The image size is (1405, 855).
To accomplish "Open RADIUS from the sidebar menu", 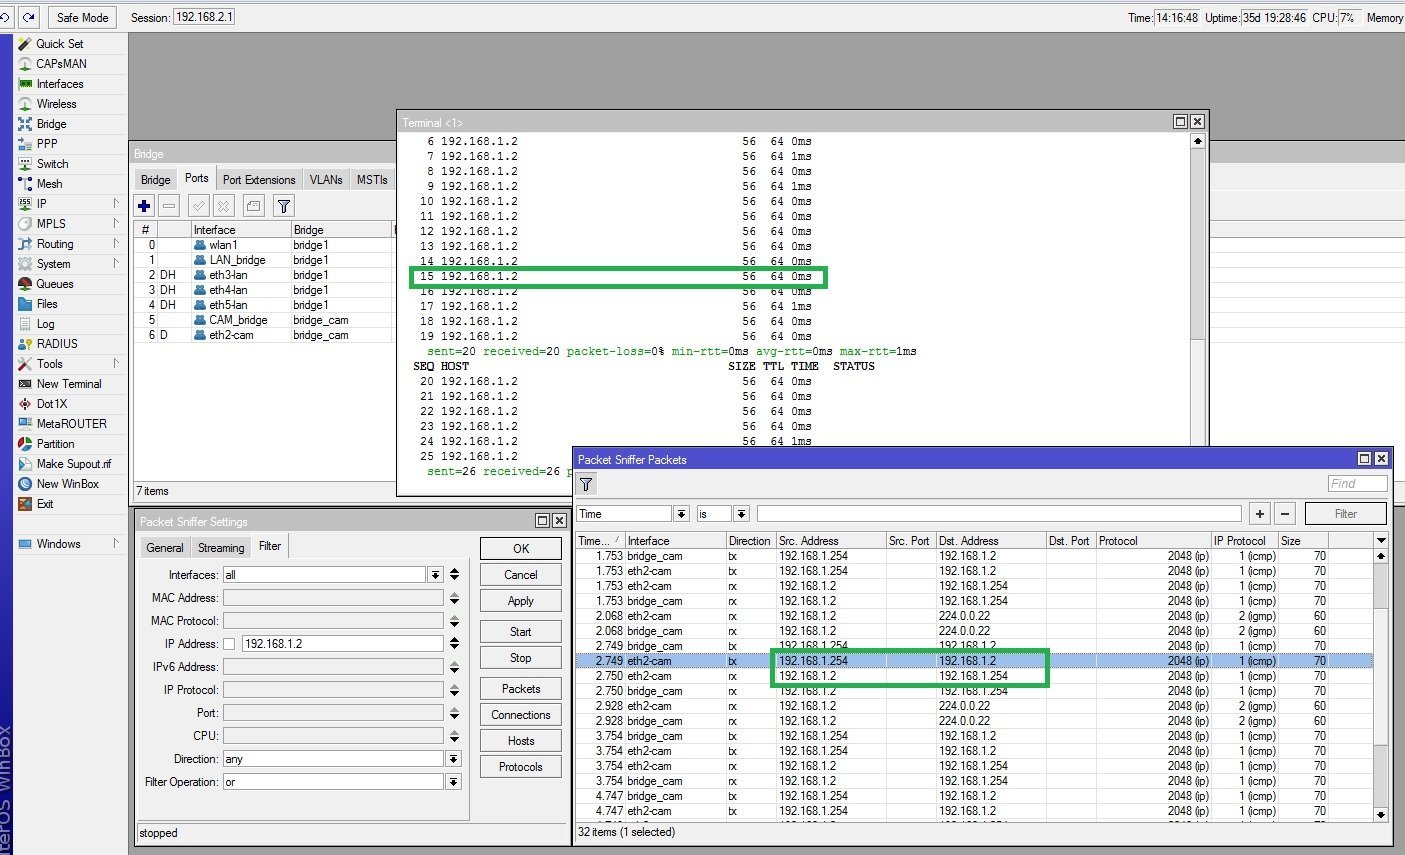I will (56, 344).
